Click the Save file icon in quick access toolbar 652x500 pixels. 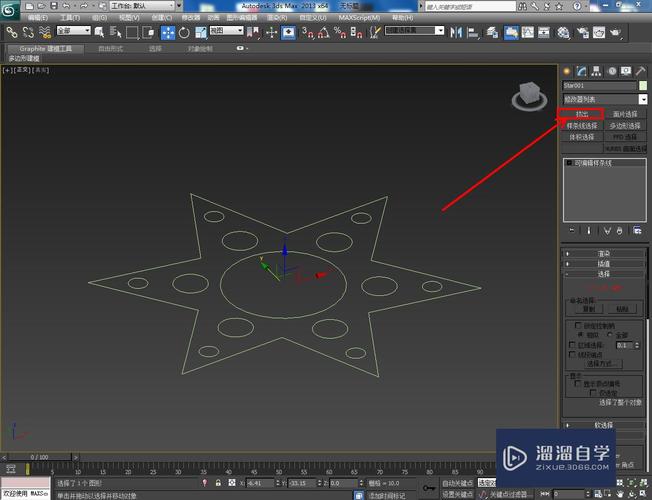54,6
